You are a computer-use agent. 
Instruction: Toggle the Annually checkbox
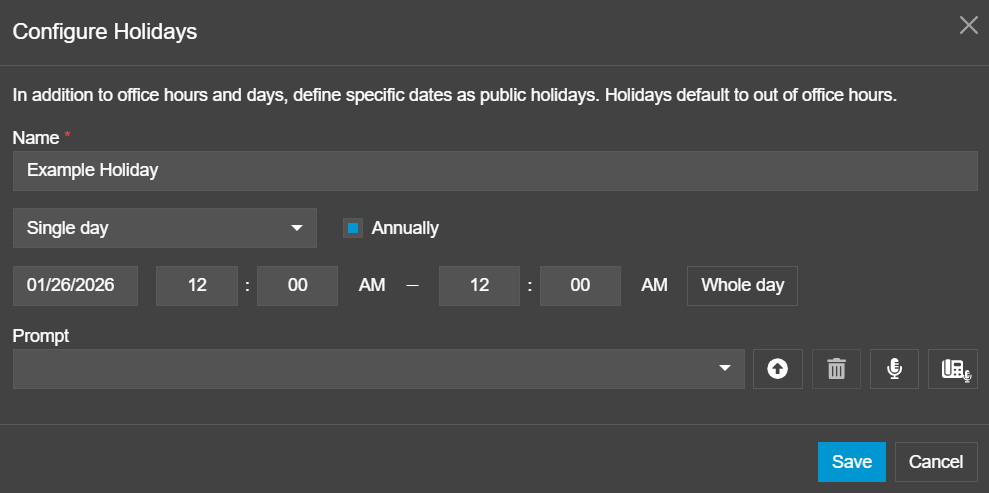(353, 228)
